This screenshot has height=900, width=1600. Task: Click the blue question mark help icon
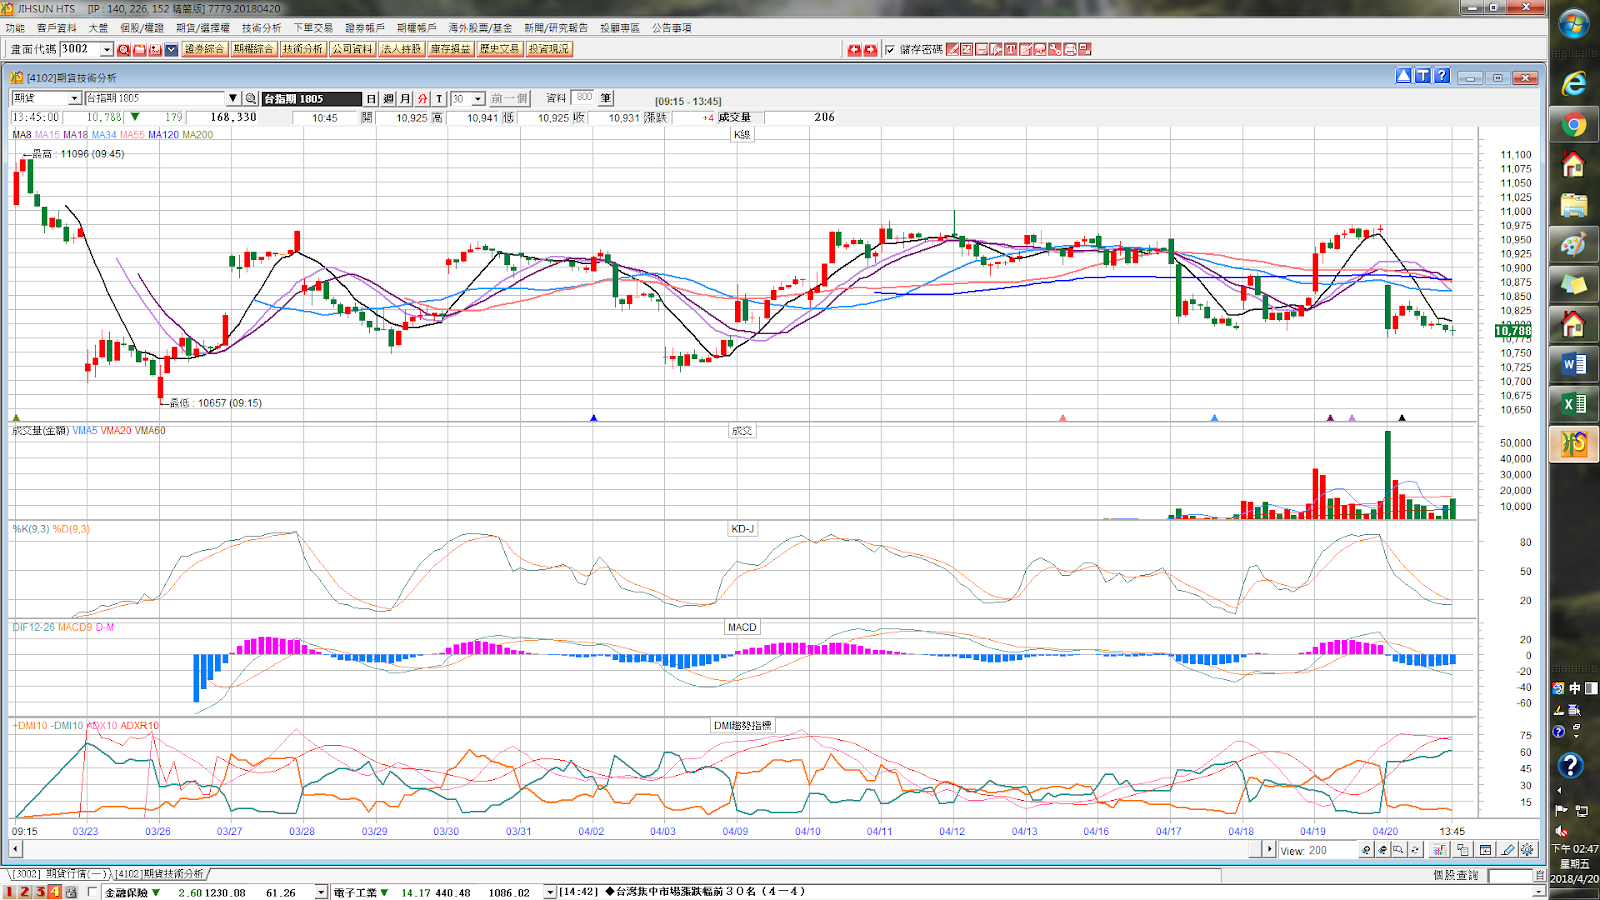tap(1442, 76)
